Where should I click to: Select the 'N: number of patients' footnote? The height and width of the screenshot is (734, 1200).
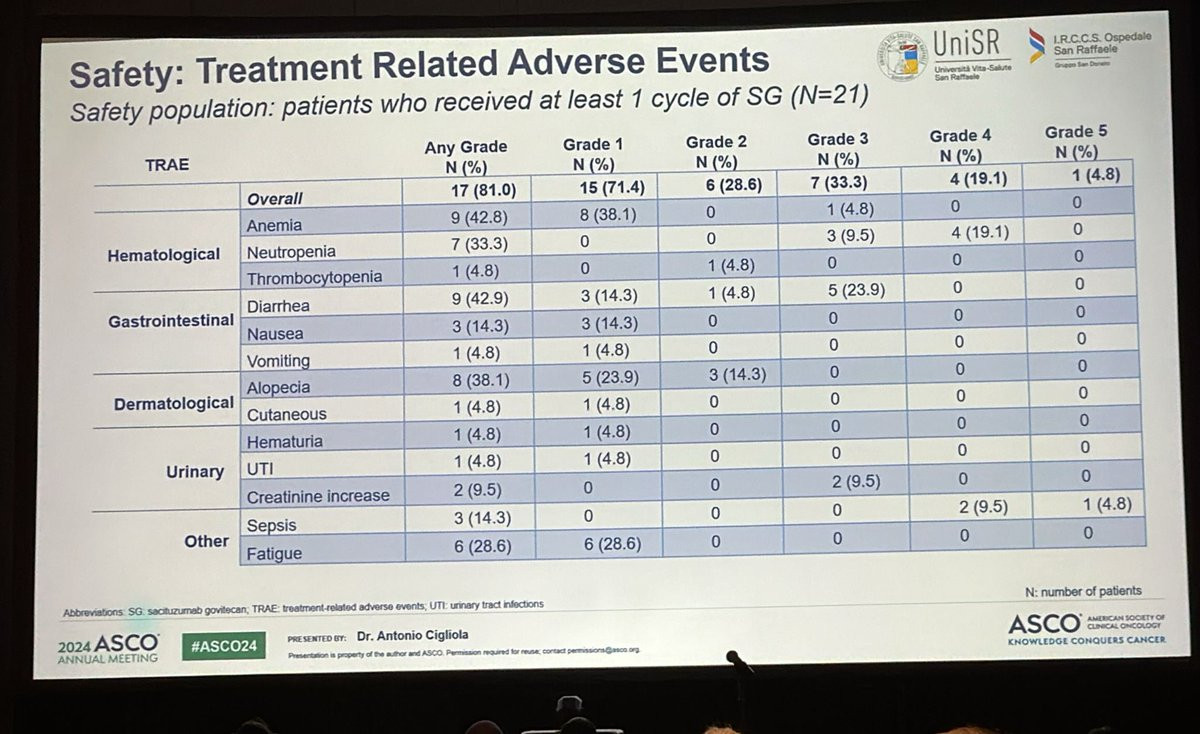click(x=1084, y=591)
